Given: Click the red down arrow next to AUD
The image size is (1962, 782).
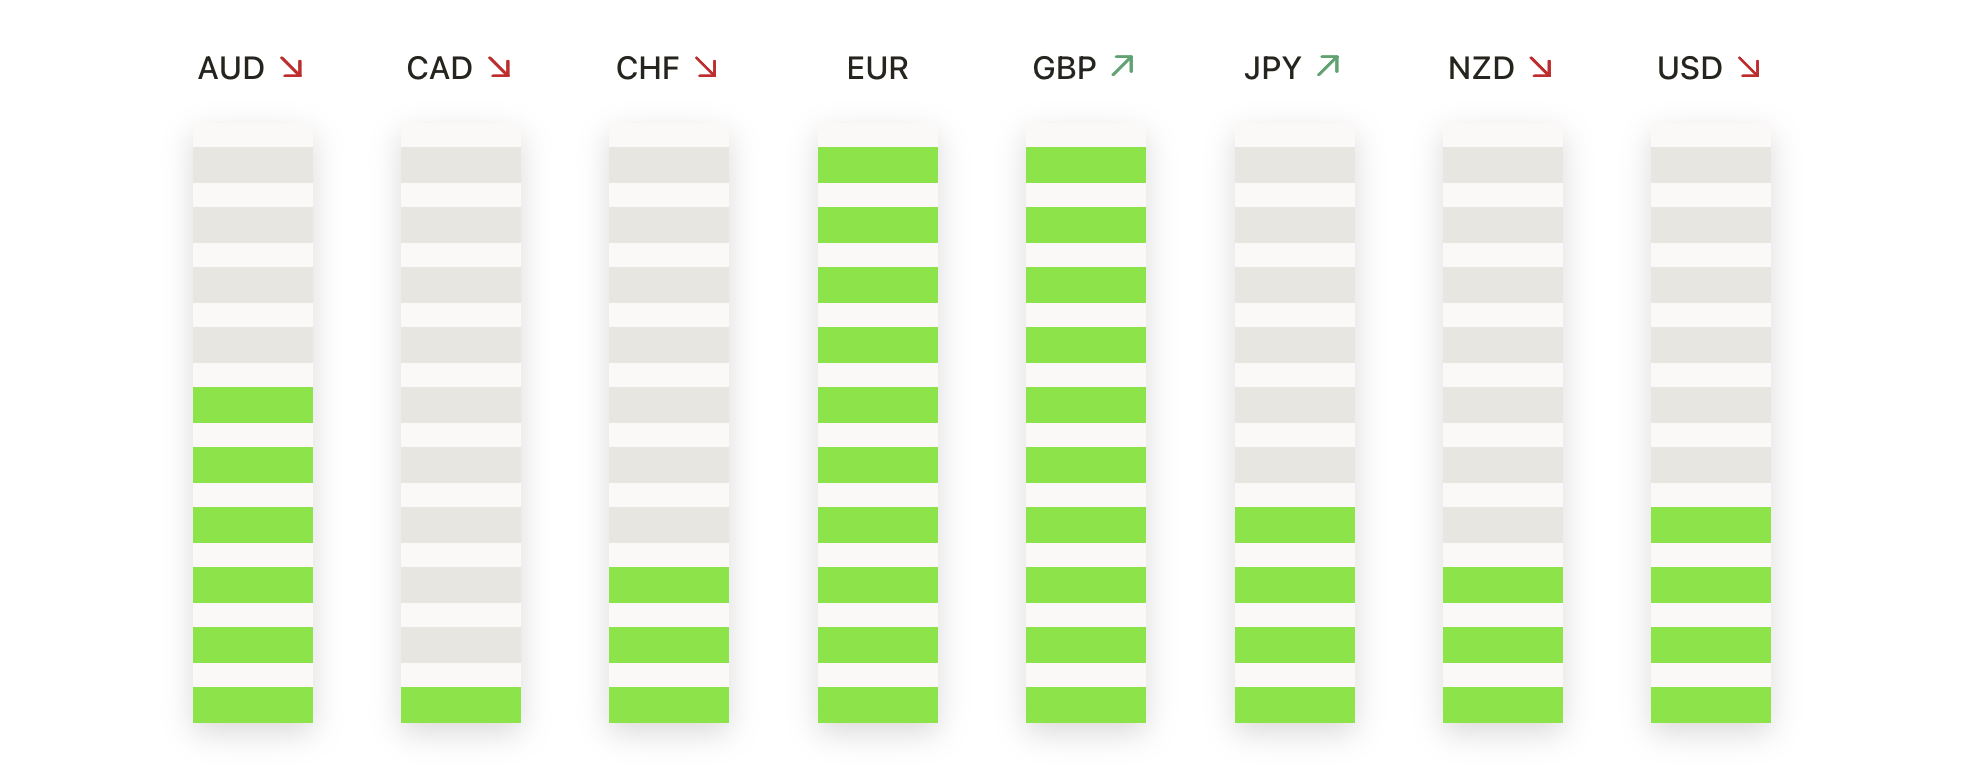Looking at the screenshot, I should (291, 67).
